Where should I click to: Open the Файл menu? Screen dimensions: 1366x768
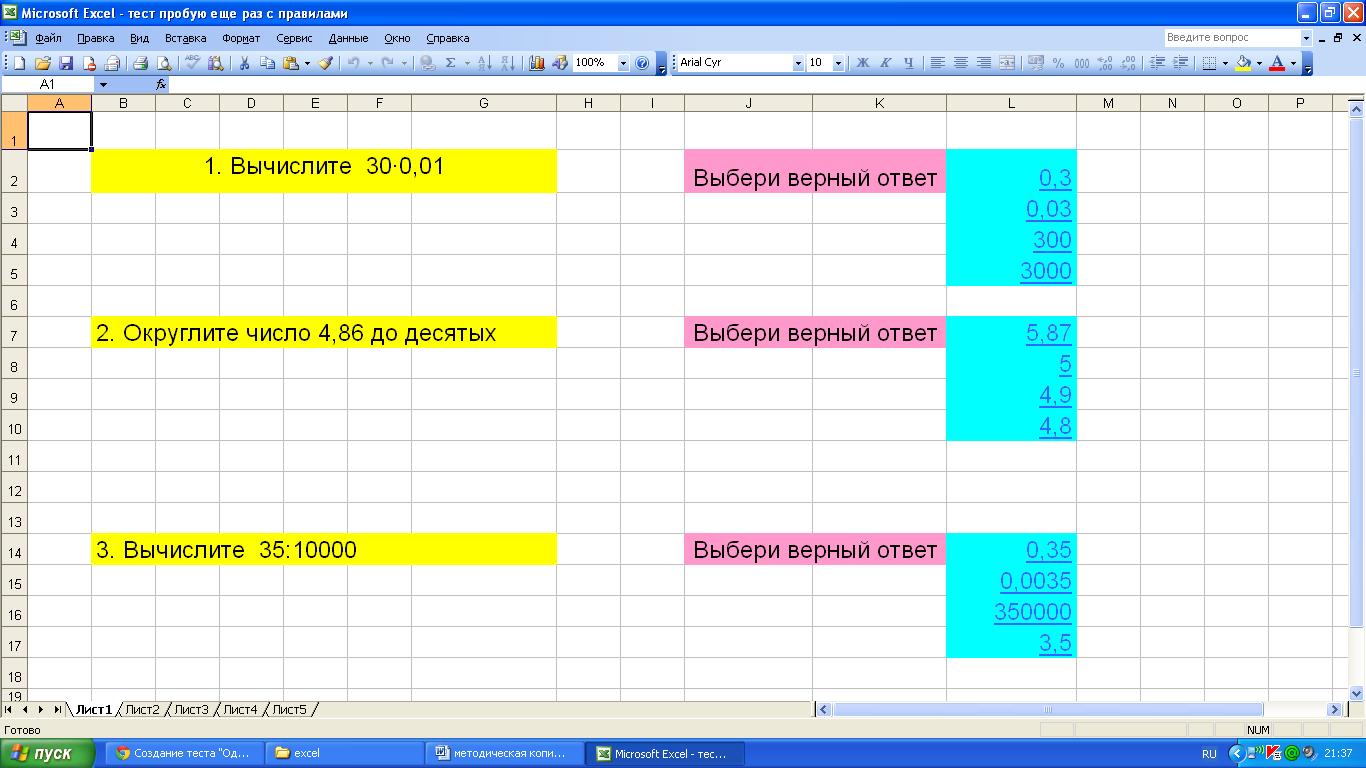[48, 38]
